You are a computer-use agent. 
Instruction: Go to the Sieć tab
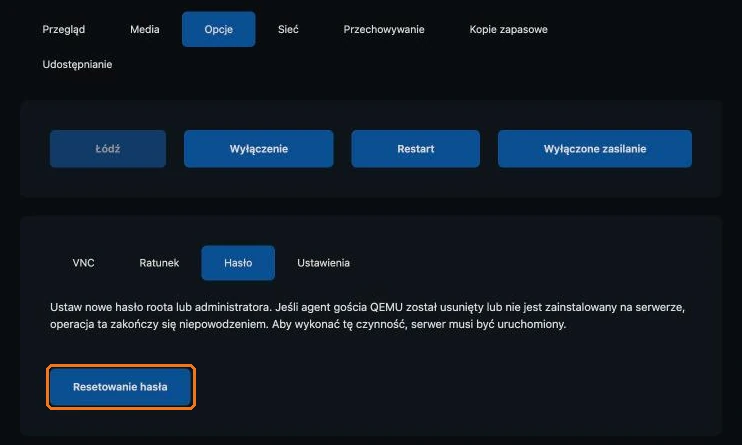click(x=288, y=29)
